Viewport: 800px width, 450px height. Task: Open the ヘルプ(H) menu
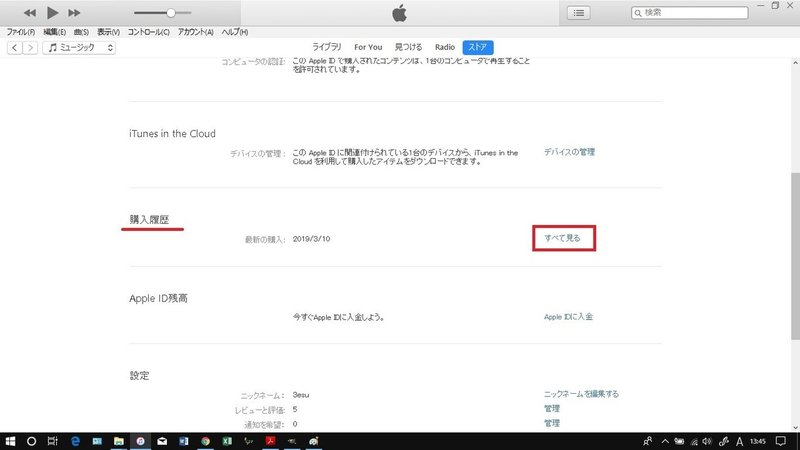(235, 32)
